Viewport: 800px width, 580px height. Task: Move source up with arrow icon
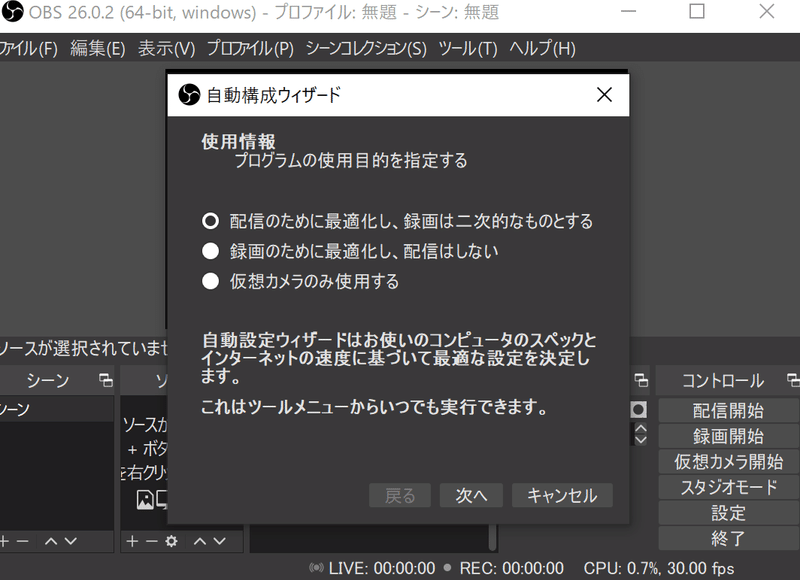[x=200, y=541]
